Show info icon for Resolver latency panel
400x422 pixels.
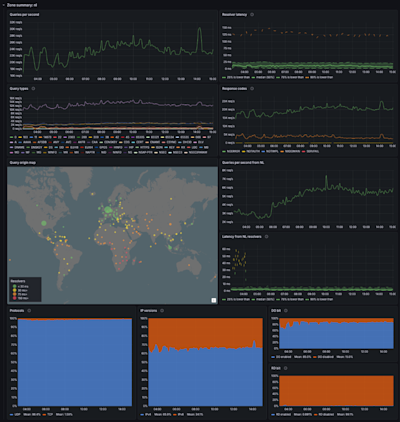pyautogui.click(x=252, y=15)
